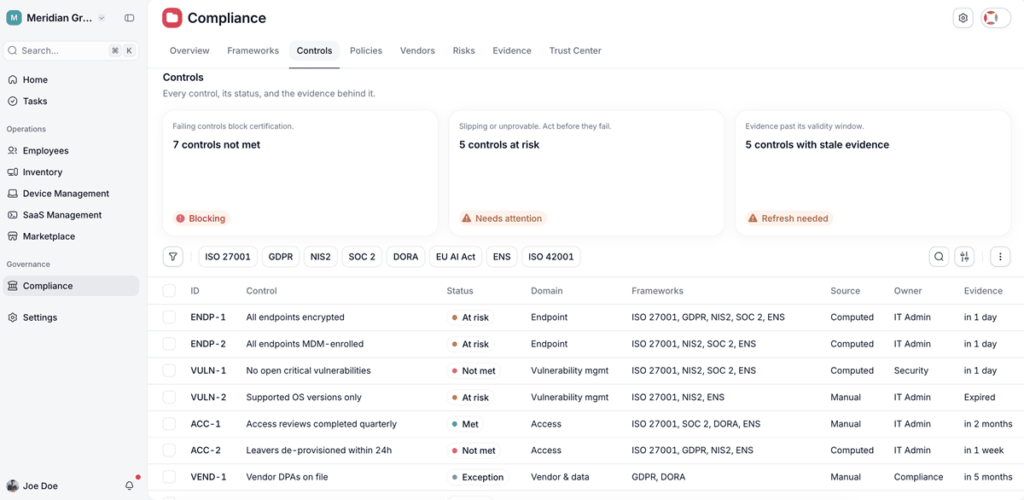Open the three-dot more options menu
Viewport: 1024px width, 500px height.
pyautogui.click(x=1000, y=257)
